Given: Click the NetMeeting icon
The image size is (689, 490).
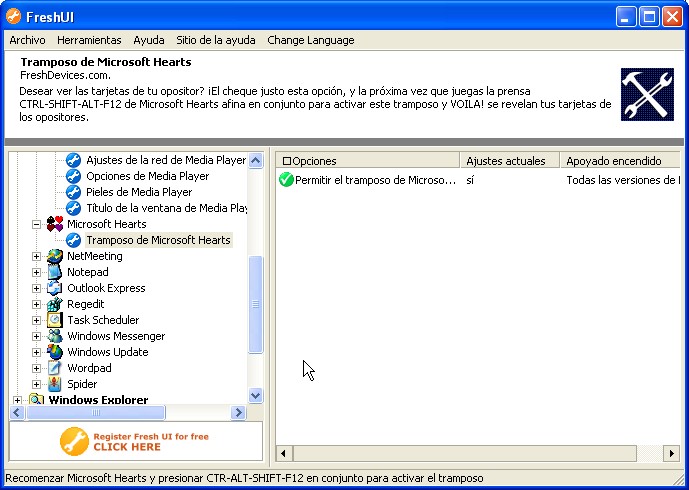Looking at the screenshot, I should (x=55, y=256).
